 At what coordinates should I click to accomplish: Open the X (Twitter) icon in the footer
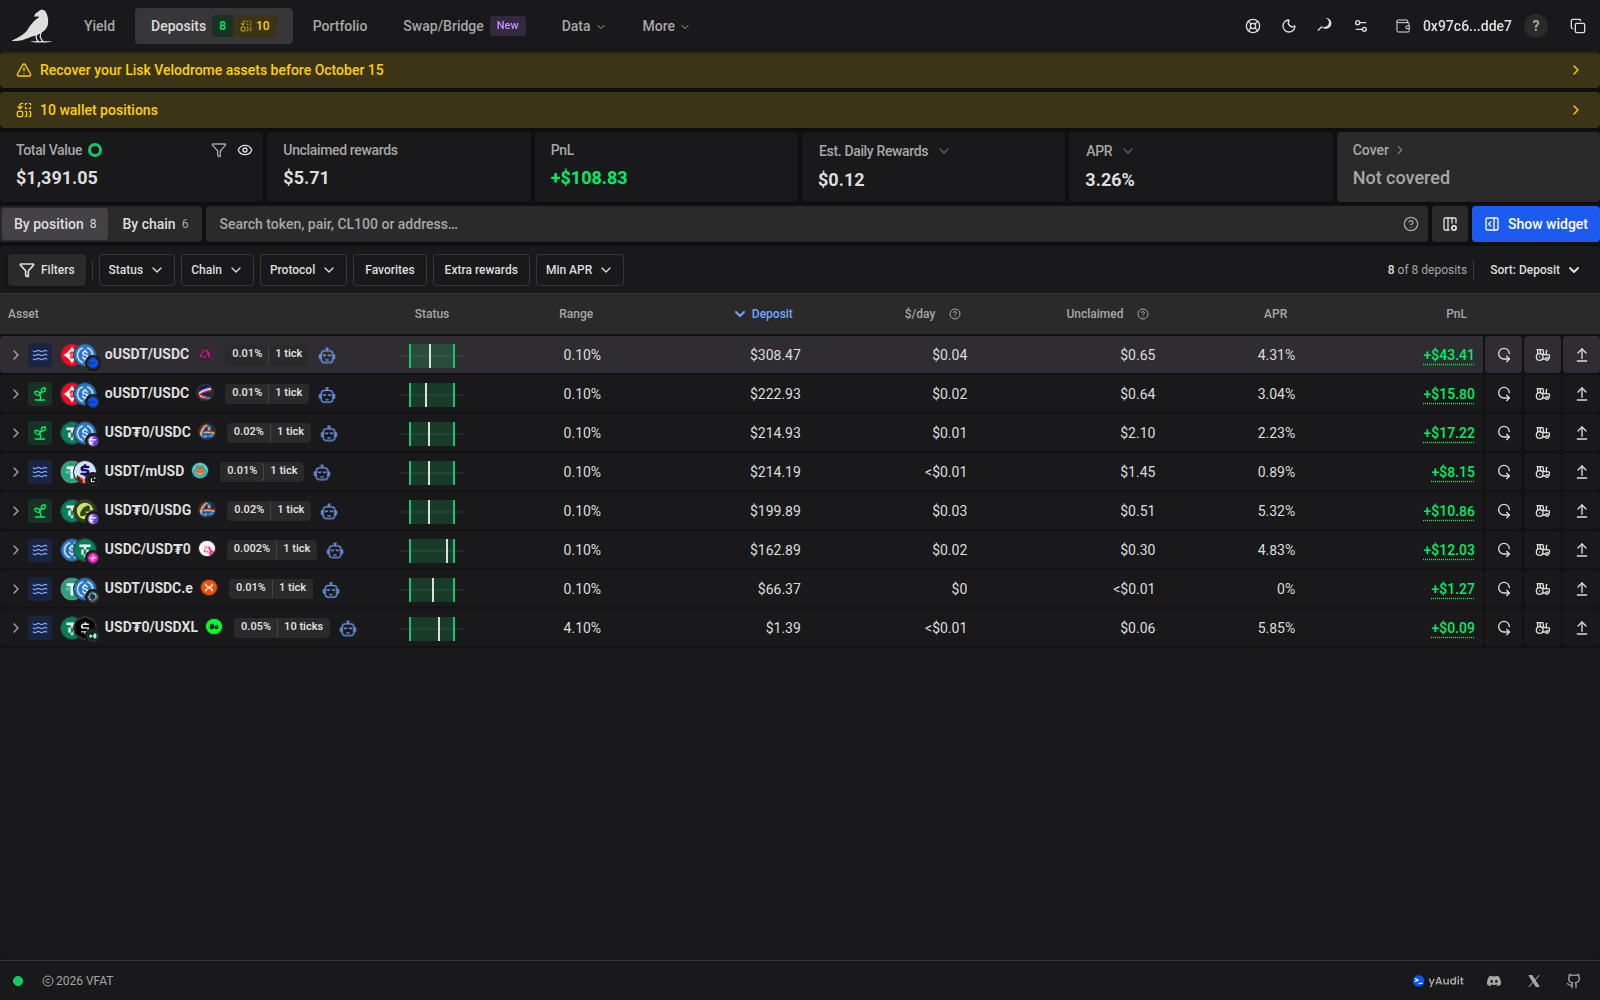(x=1534, y=981)
